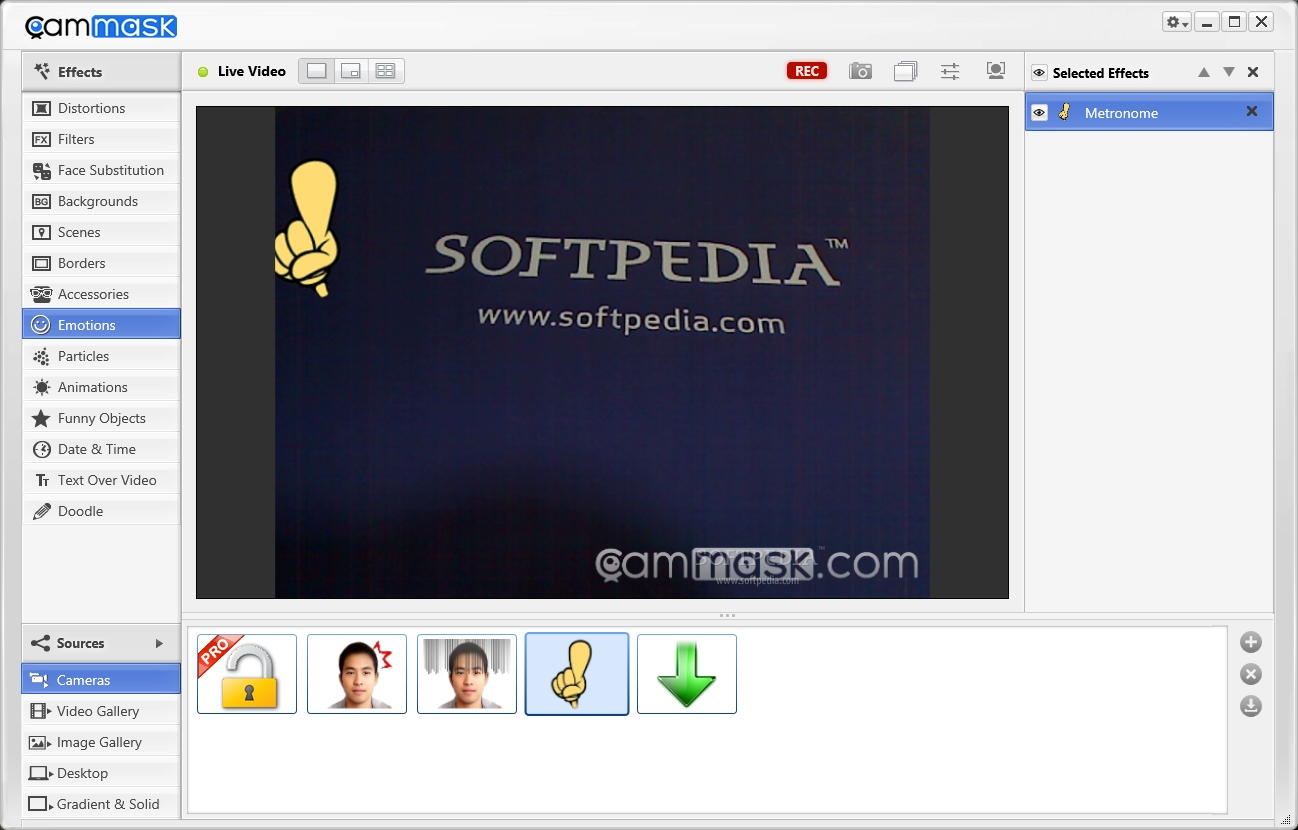This screenshot has width=1298, height=830.
Task: Click the face tracking icon in toolbar
Action: pos(995,71)
